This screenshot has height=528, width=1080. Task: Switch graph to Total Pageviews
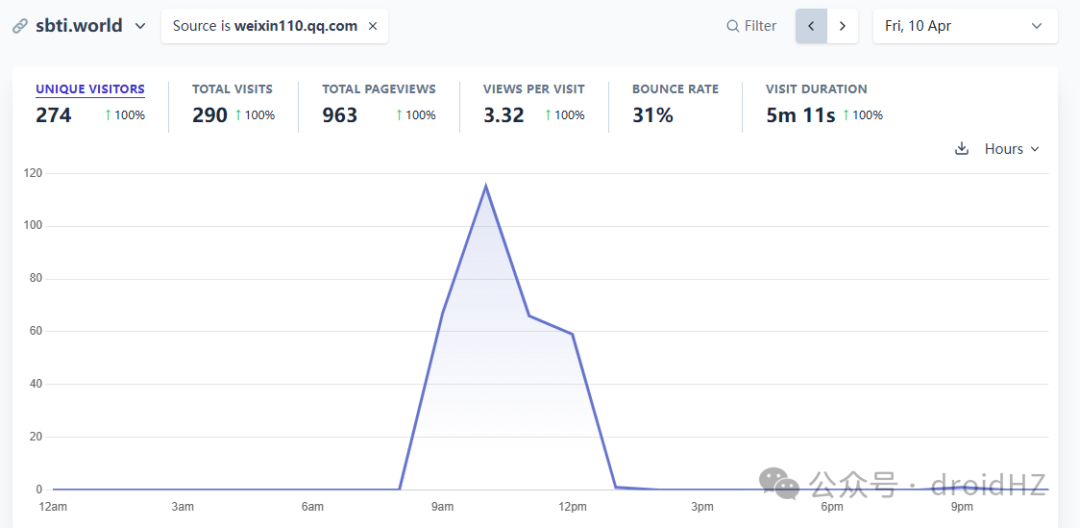[x=379, y=105]
